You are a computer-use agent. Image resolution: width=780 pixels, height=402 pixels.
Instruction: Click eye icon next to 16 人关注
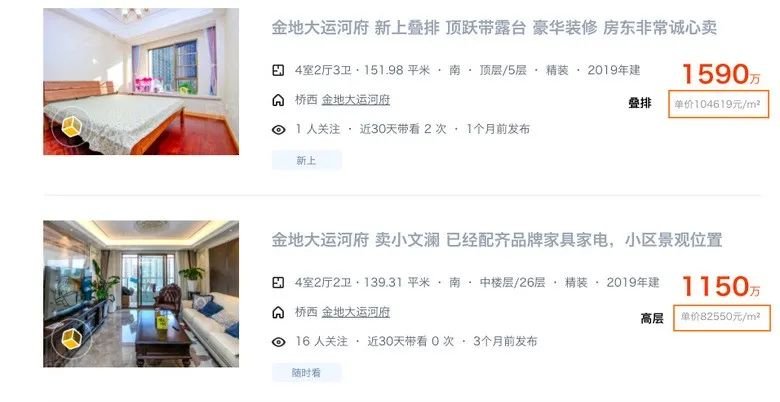(x=279, y=342)
